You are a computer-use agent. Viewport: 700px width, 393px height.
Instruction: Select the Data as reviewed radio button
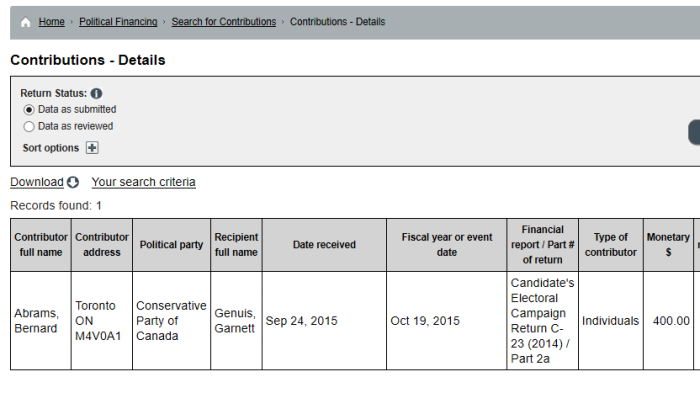tap(29, 127)
